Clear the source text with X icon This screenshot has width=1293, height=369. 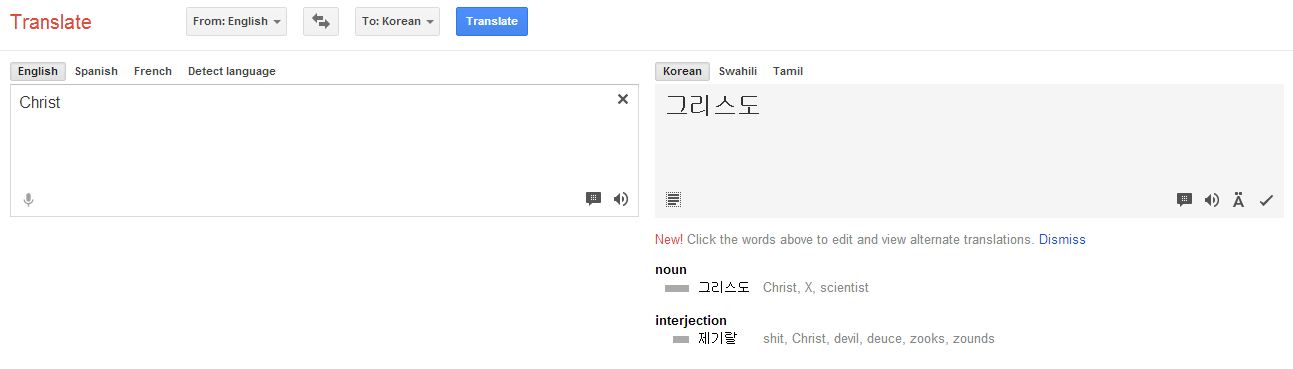(x=623, y=99)
